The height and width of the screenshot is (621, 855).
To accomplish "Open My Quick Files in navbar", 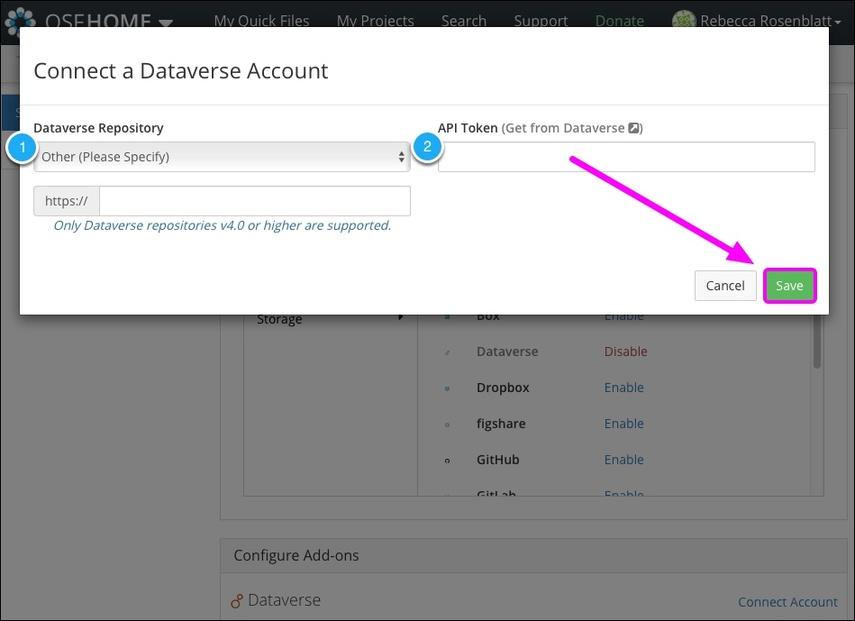I will click(261, 21).
